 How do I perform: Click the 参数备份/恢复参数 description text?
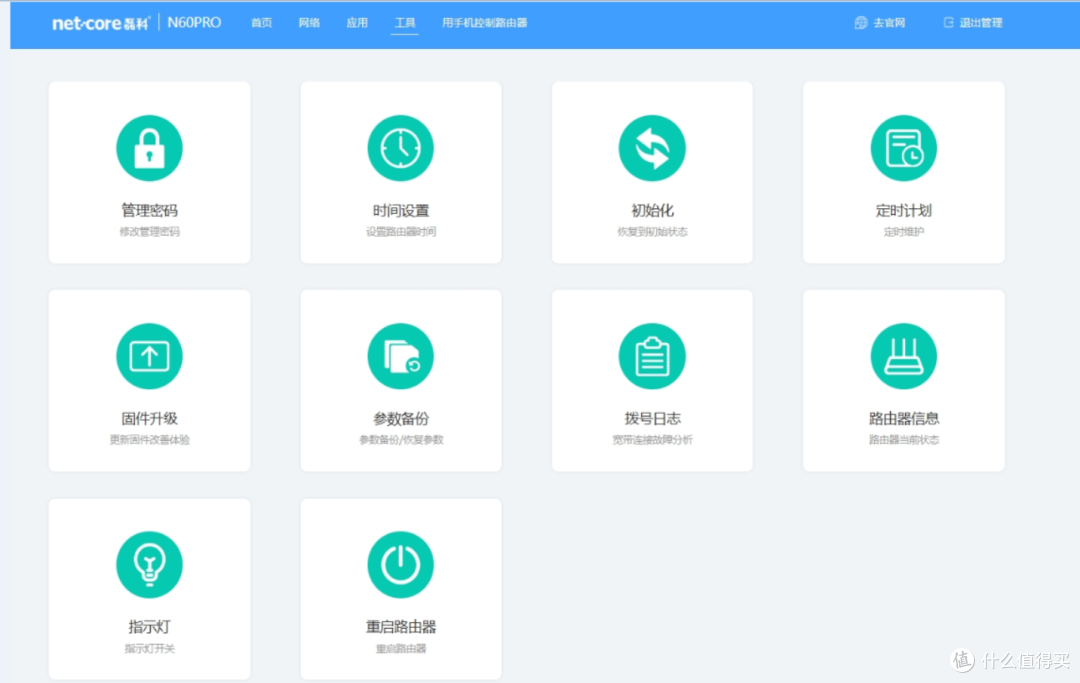(400, 439)
